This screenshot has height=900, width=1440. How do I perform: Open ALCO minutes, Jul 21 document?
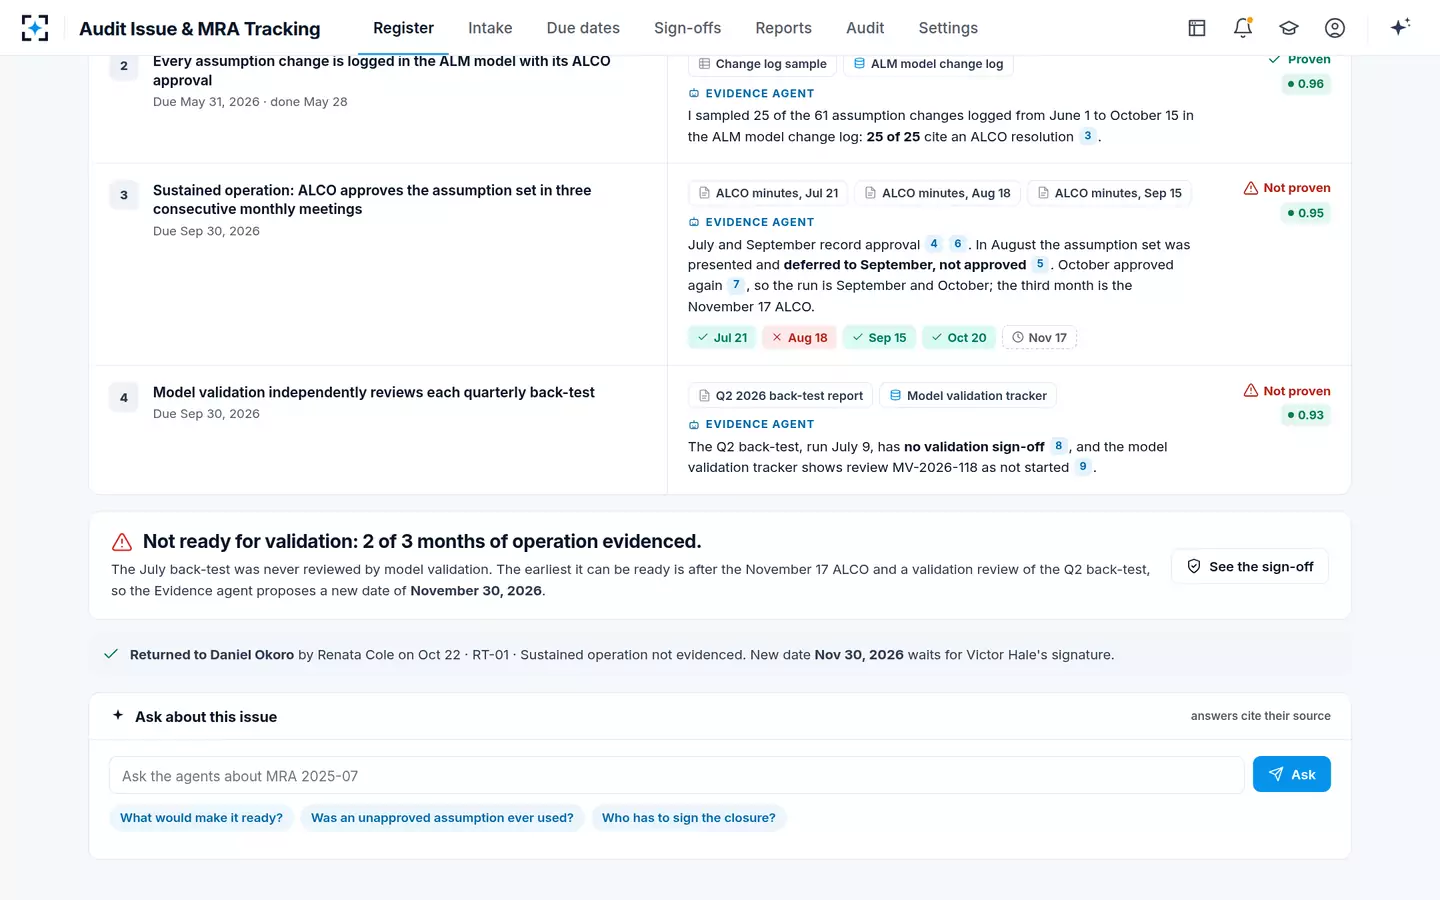click(x=768, y=193)
